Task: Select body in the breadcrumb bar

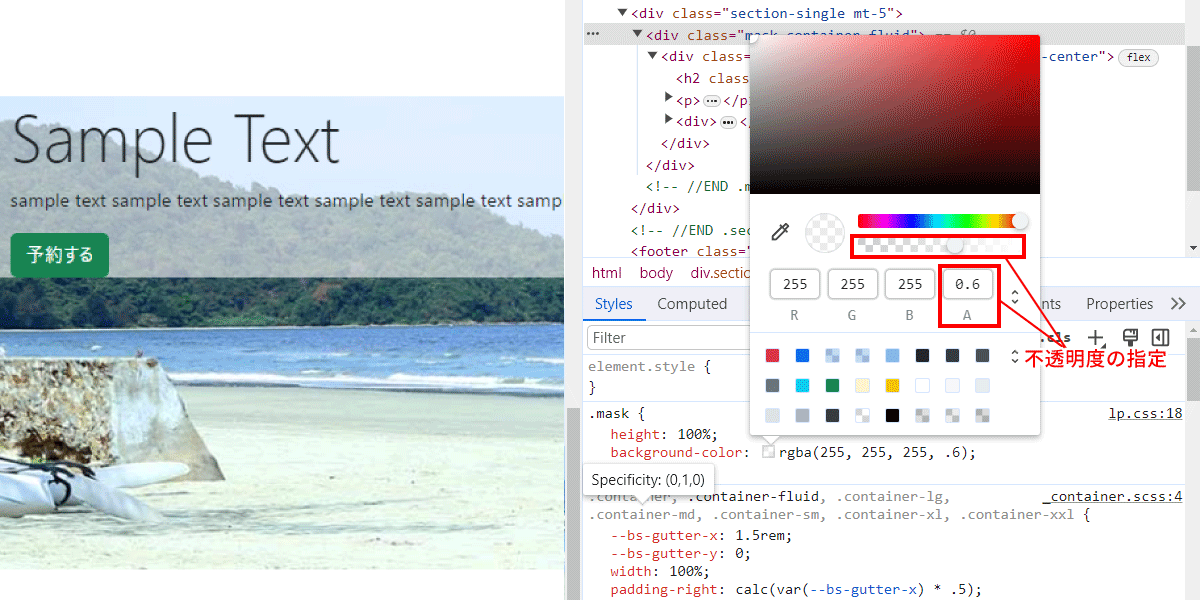Action: click(x=656, y=273)
